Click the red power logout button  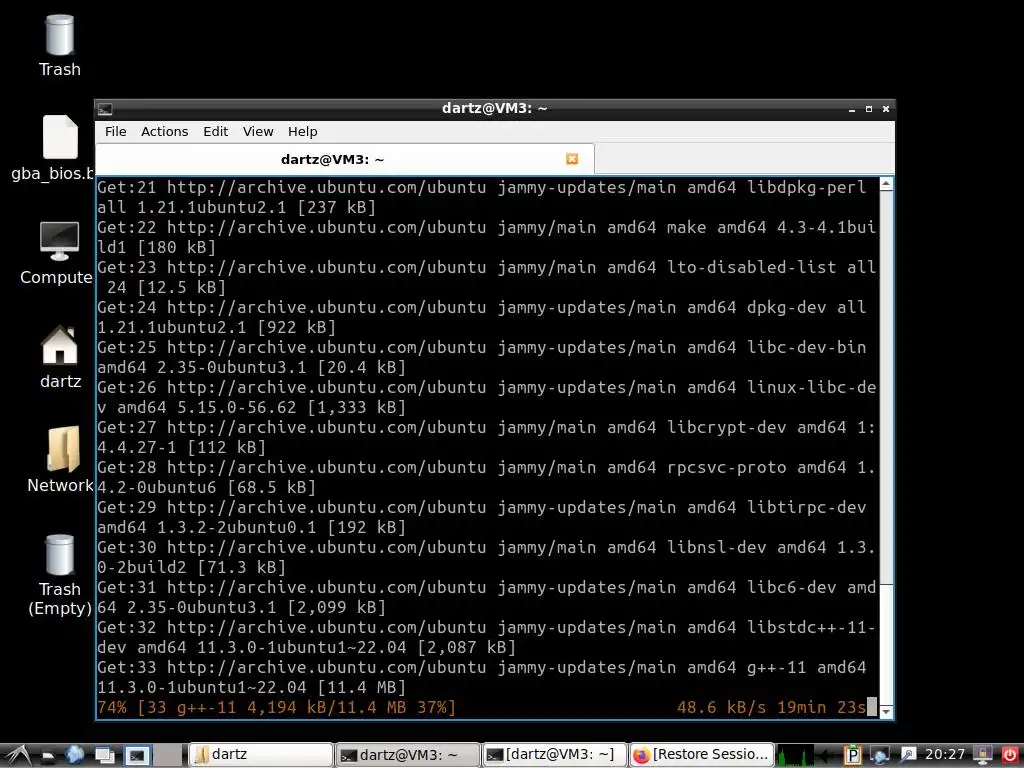[1010, 754]
